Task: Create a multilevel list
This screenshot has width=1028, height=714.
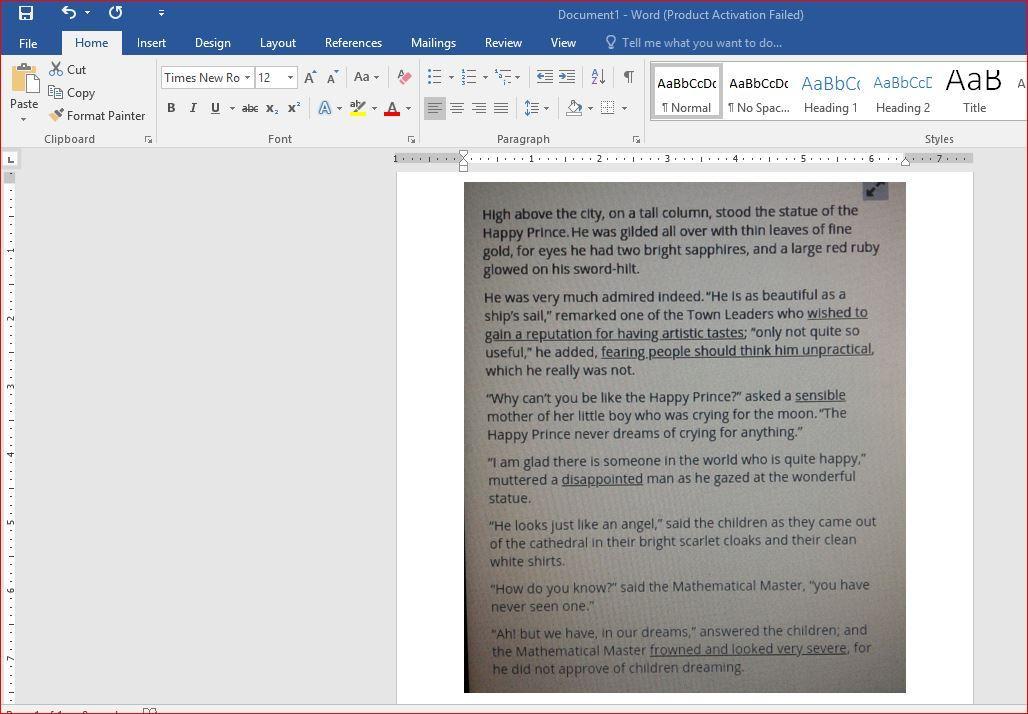Action: [x=503, y=77]
